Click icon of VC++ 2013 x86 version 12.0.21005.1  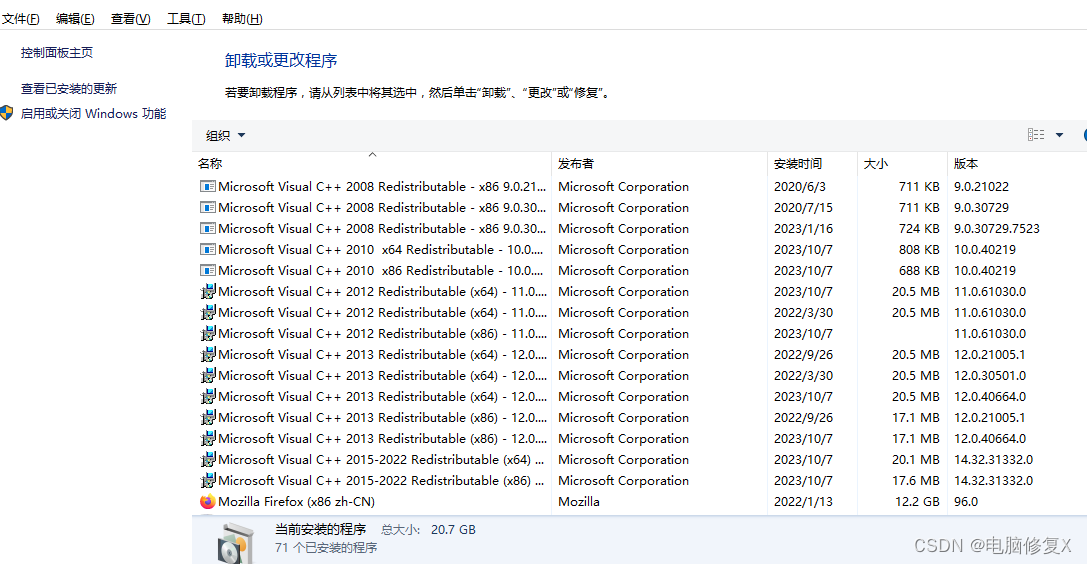click(207, 418)
